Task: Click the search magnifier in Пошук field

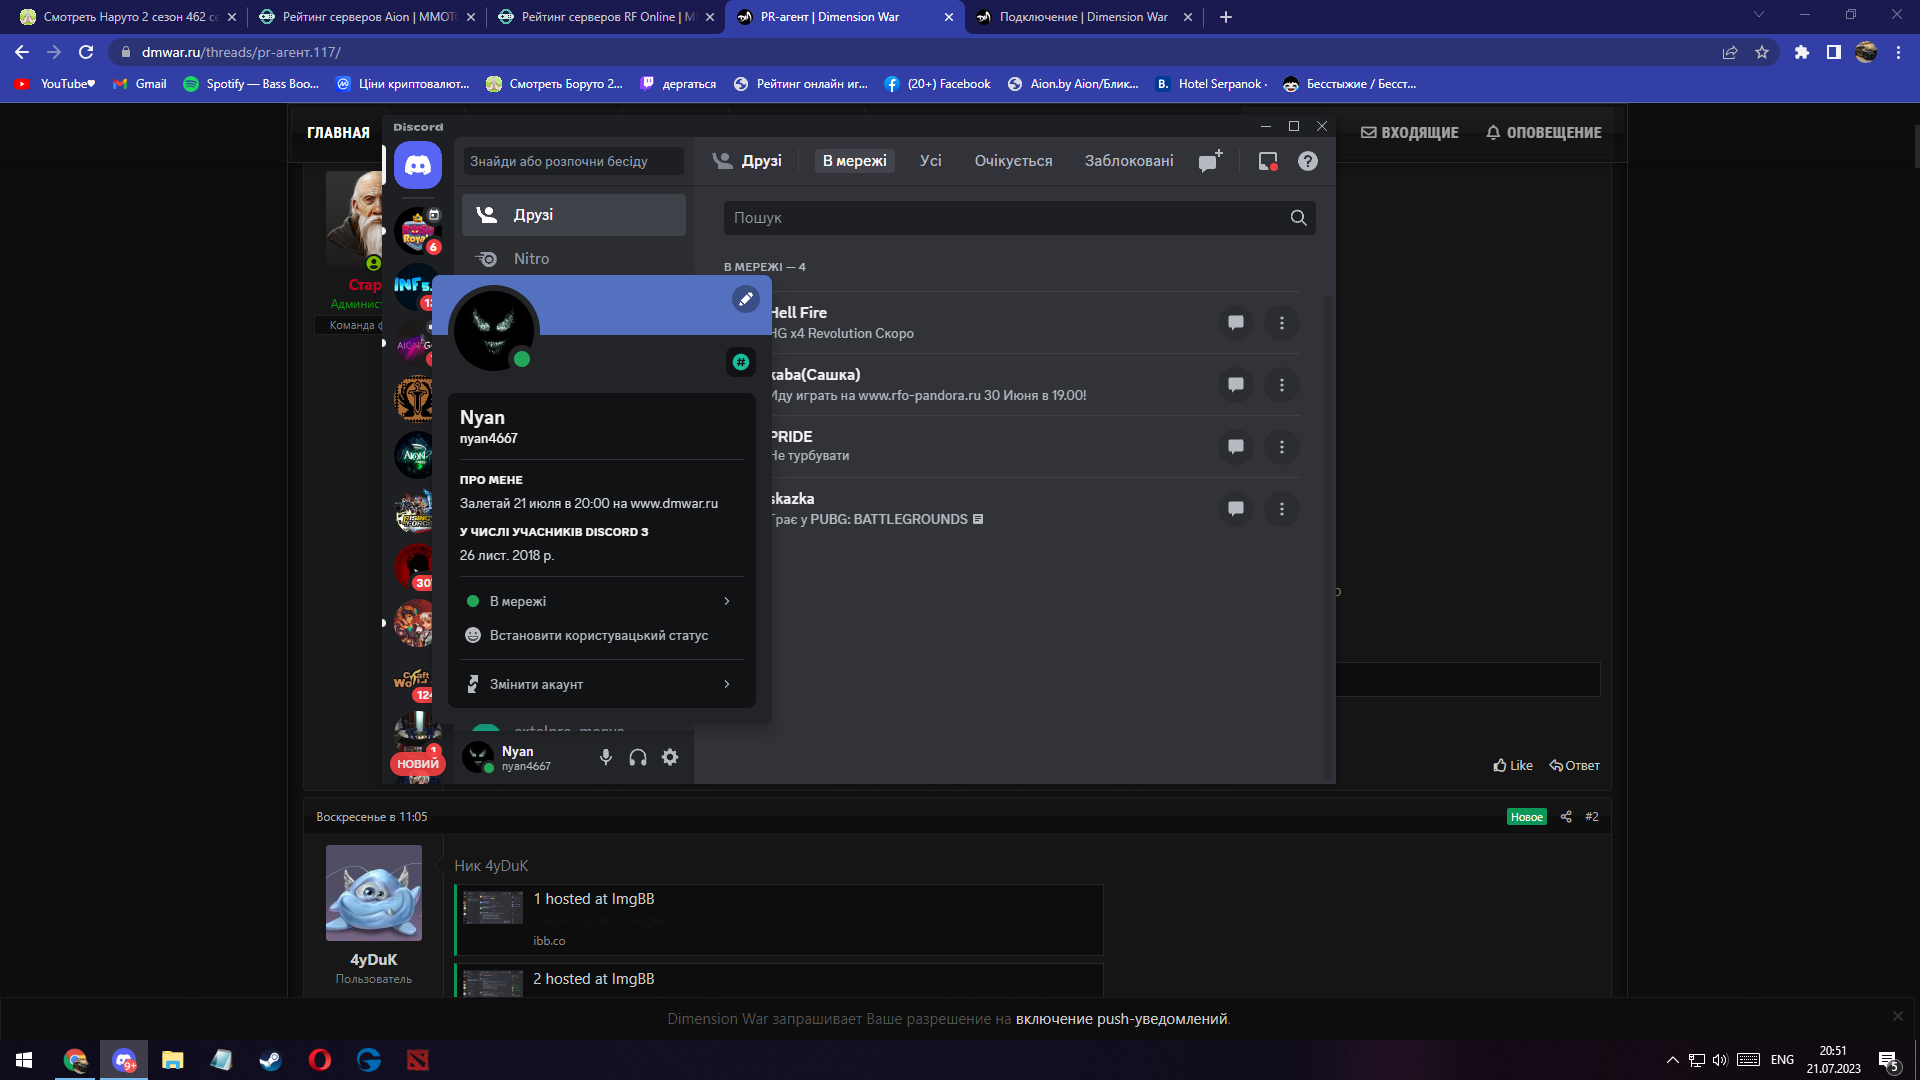Action: coord(1298,218)
